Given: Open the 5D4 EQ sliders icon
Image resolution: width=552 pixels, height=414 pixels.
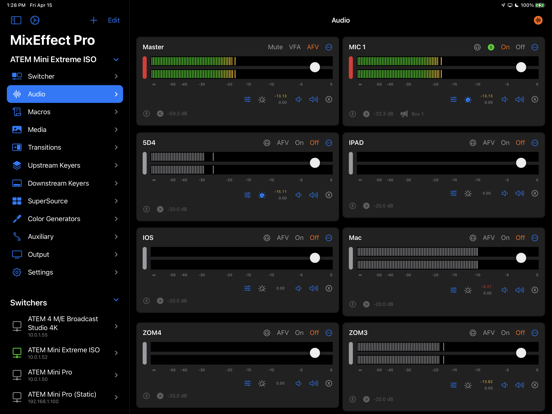Looking at the screenshot, I should [247, 195].
